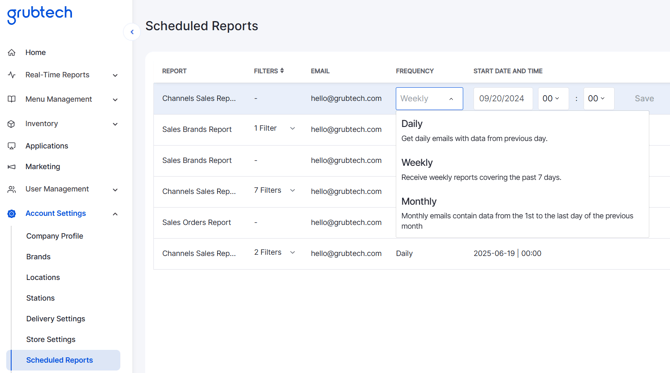
Task: Click the START DATE AND TIME header
Action: coord(508,71)
